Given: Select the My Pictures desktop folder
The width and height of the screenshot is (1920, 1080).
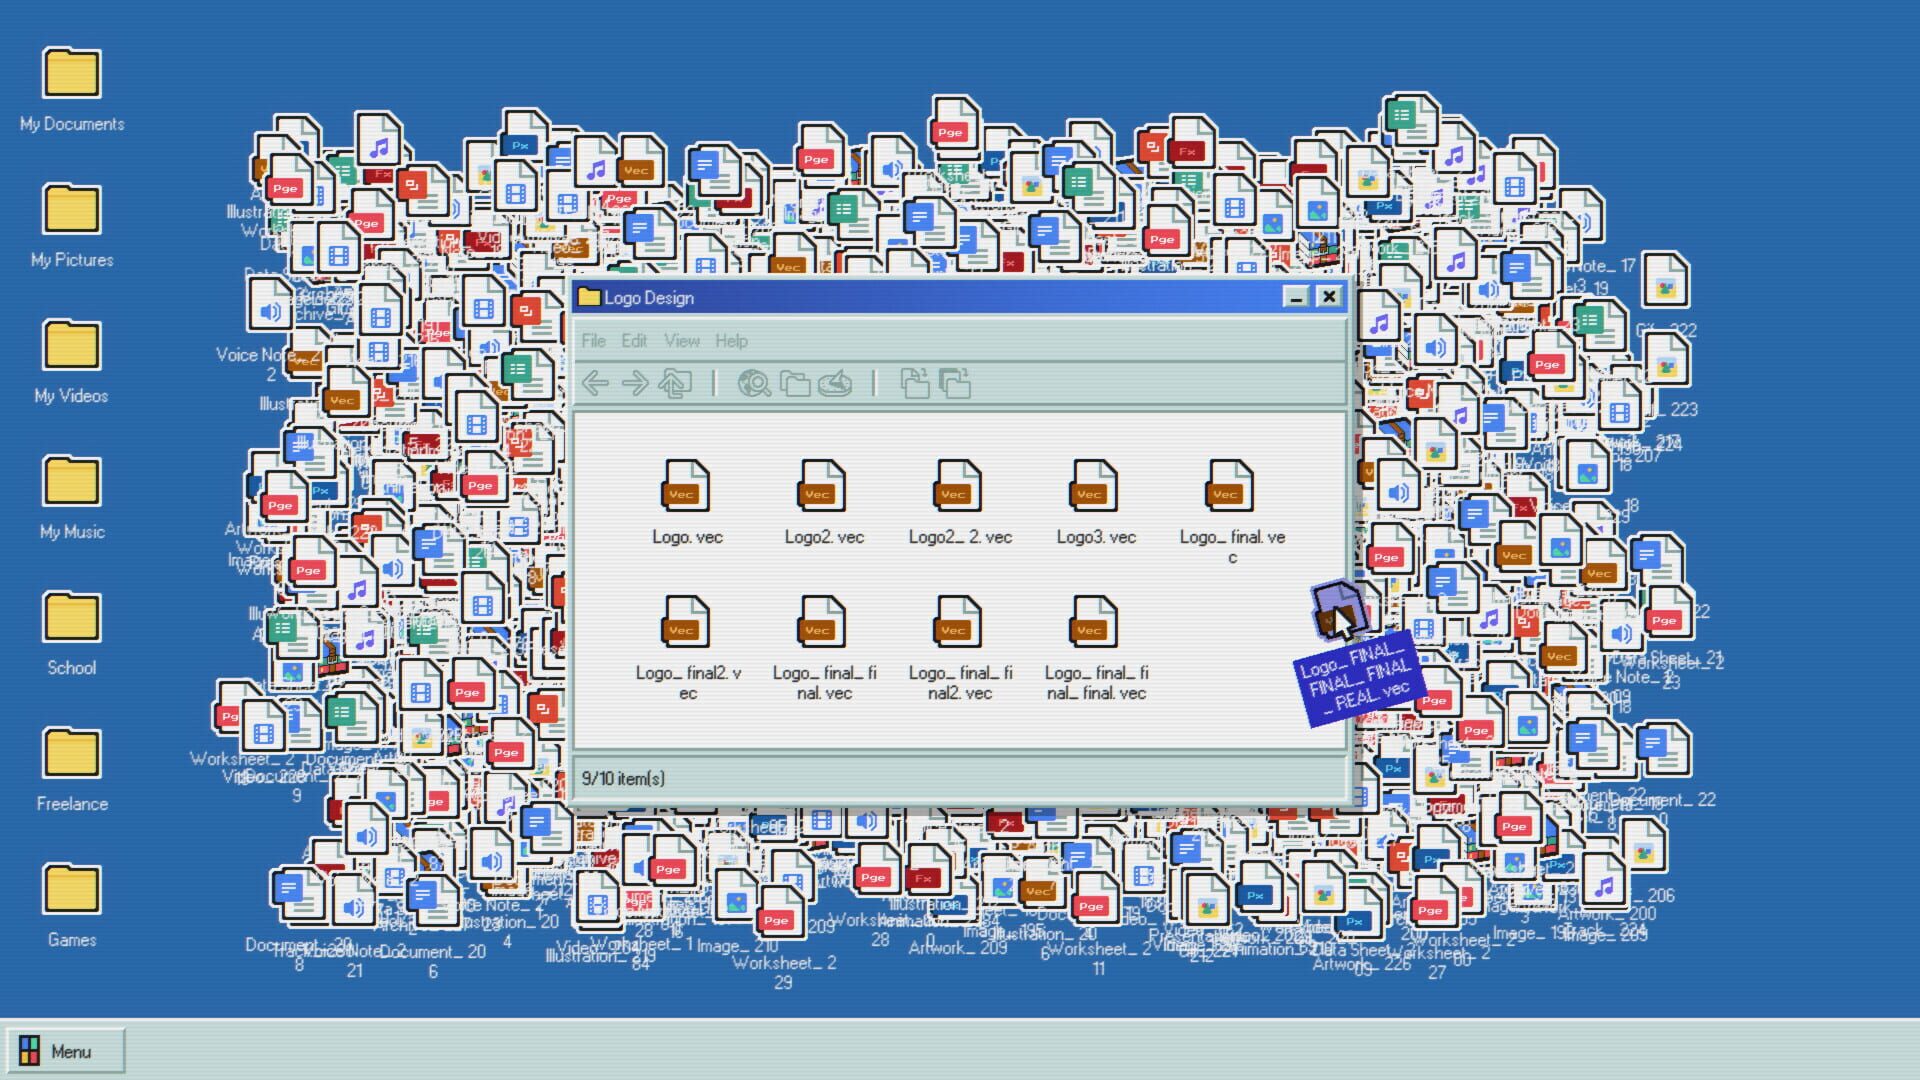Looking at the screenshot, I should [x=72, y=224].
